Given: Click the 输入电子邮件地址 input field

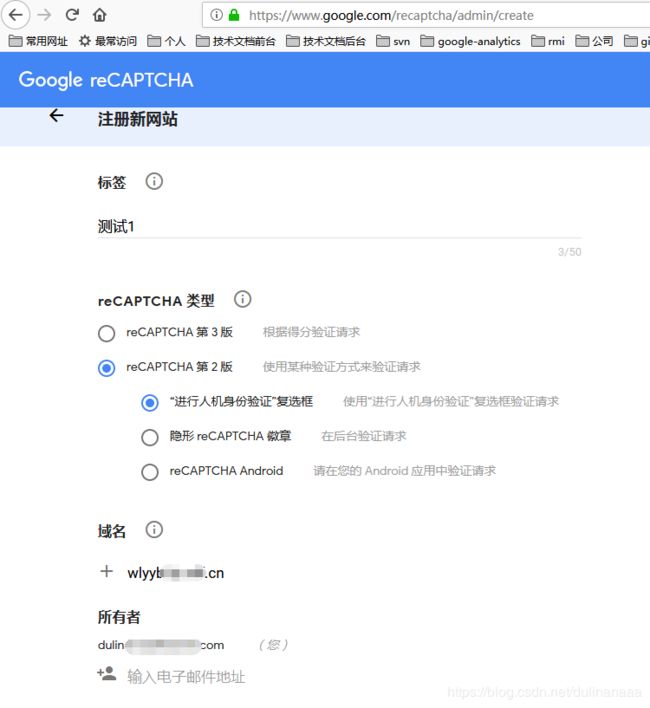Looking at the screenshot, I should coord(186,676).
